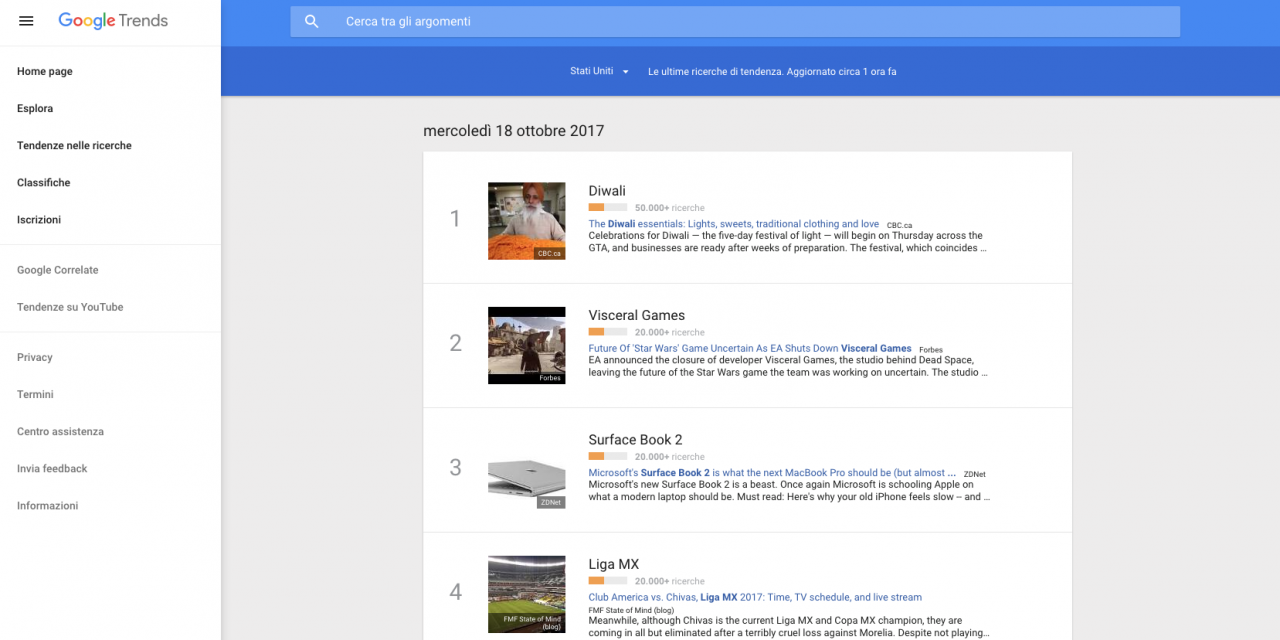
Task: Open 'The Diwali essentials' article link
Action: point(734,224)
